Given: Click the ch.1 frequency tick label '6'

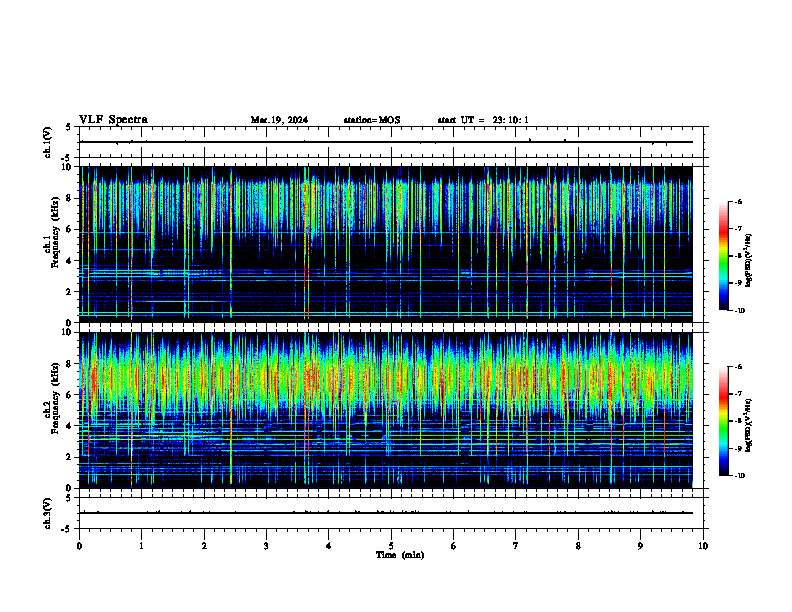Looking at the screenshot, I should click(x=69, y=229).
